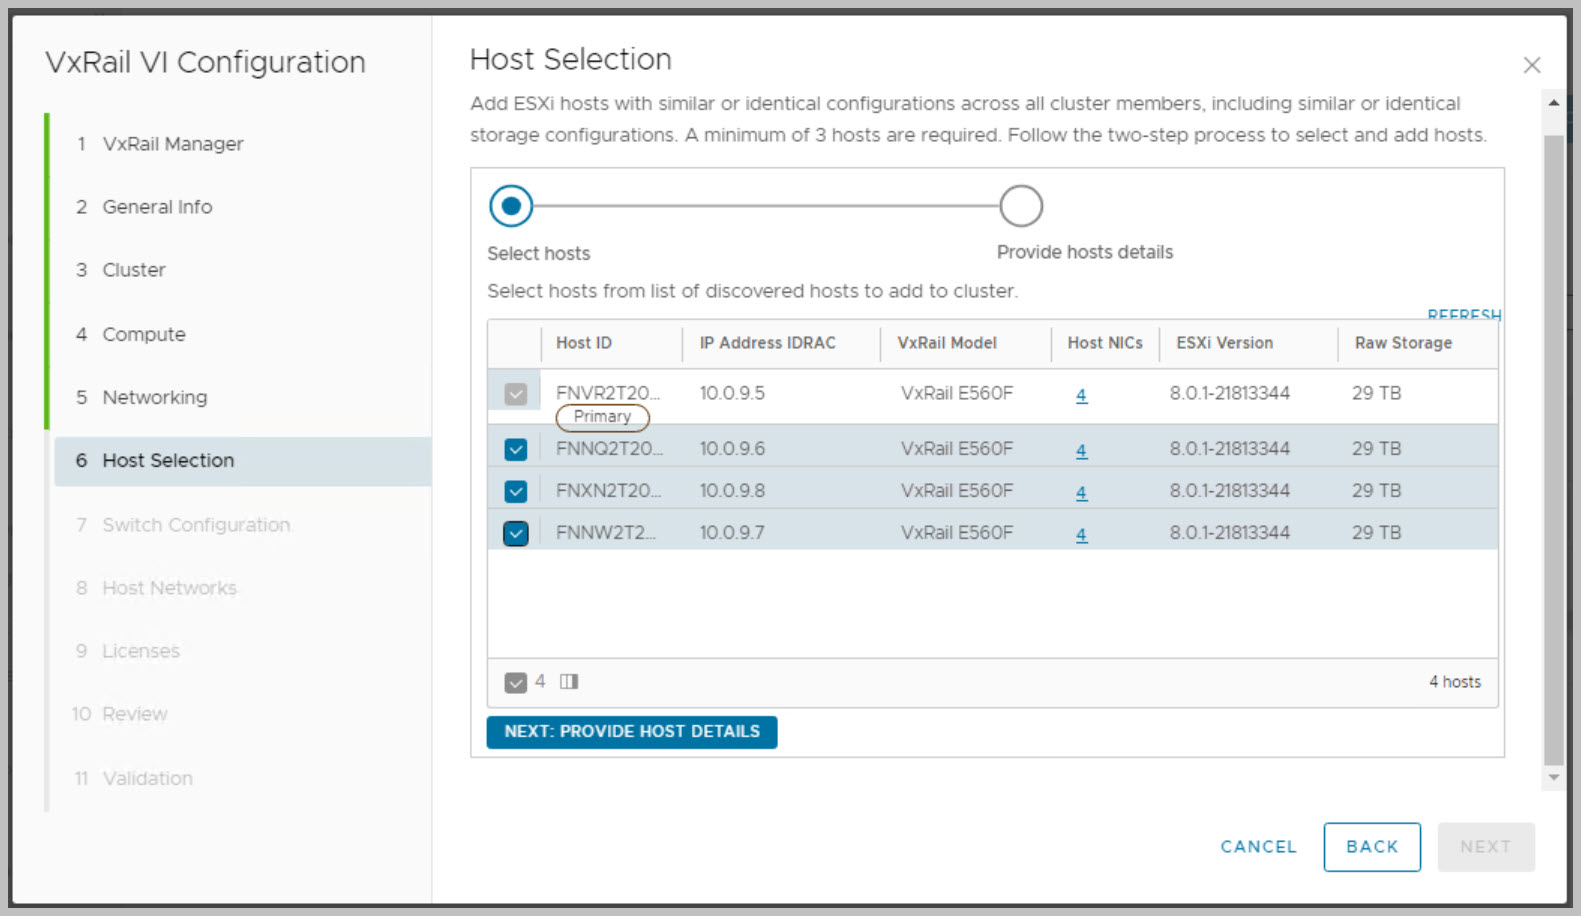
Task: Click the column toggle icon in table footer
Action: click(569, 682)
